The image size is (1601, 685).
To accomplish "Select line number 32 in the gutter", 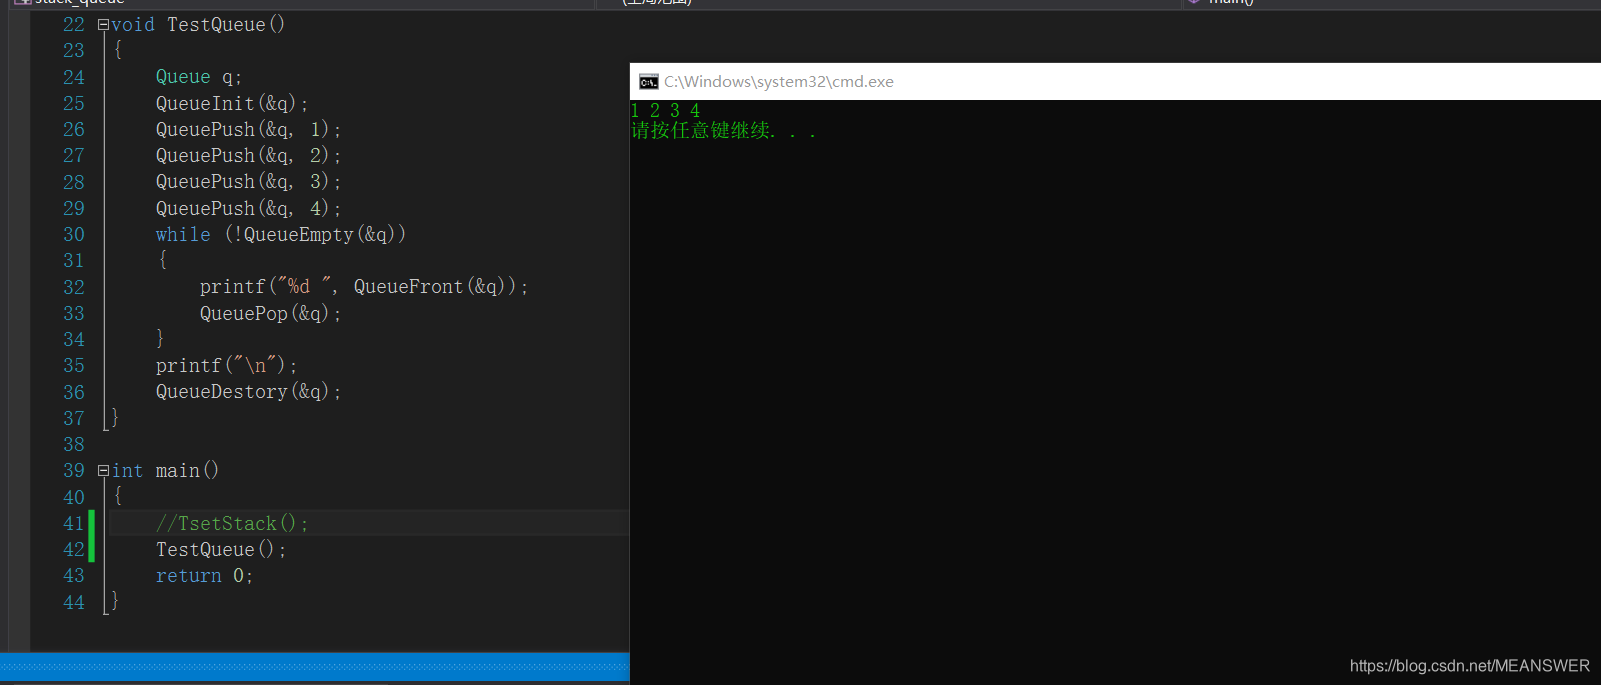I will 74,288.
